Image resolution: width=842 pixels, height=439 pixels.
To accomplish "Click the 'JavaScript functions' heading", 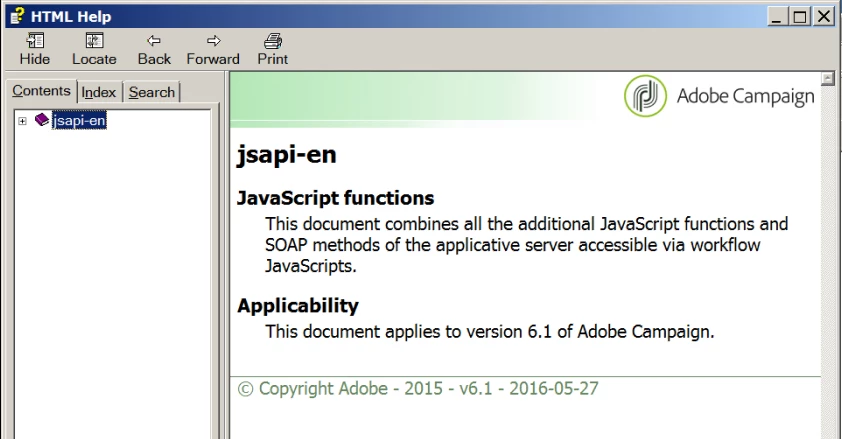I will coord(336,198).
